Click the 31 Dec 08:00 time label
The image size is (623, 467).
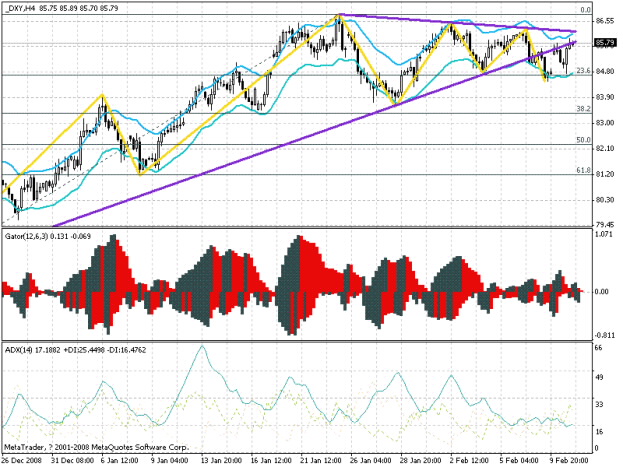[x=72, y=460]
